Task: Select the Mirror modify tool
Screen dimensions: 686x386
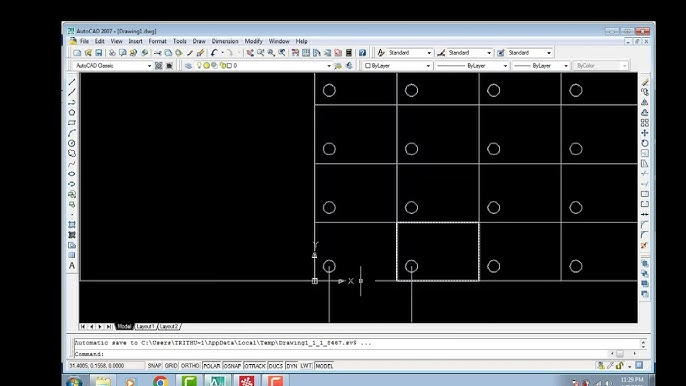Action: coord(645,102)
